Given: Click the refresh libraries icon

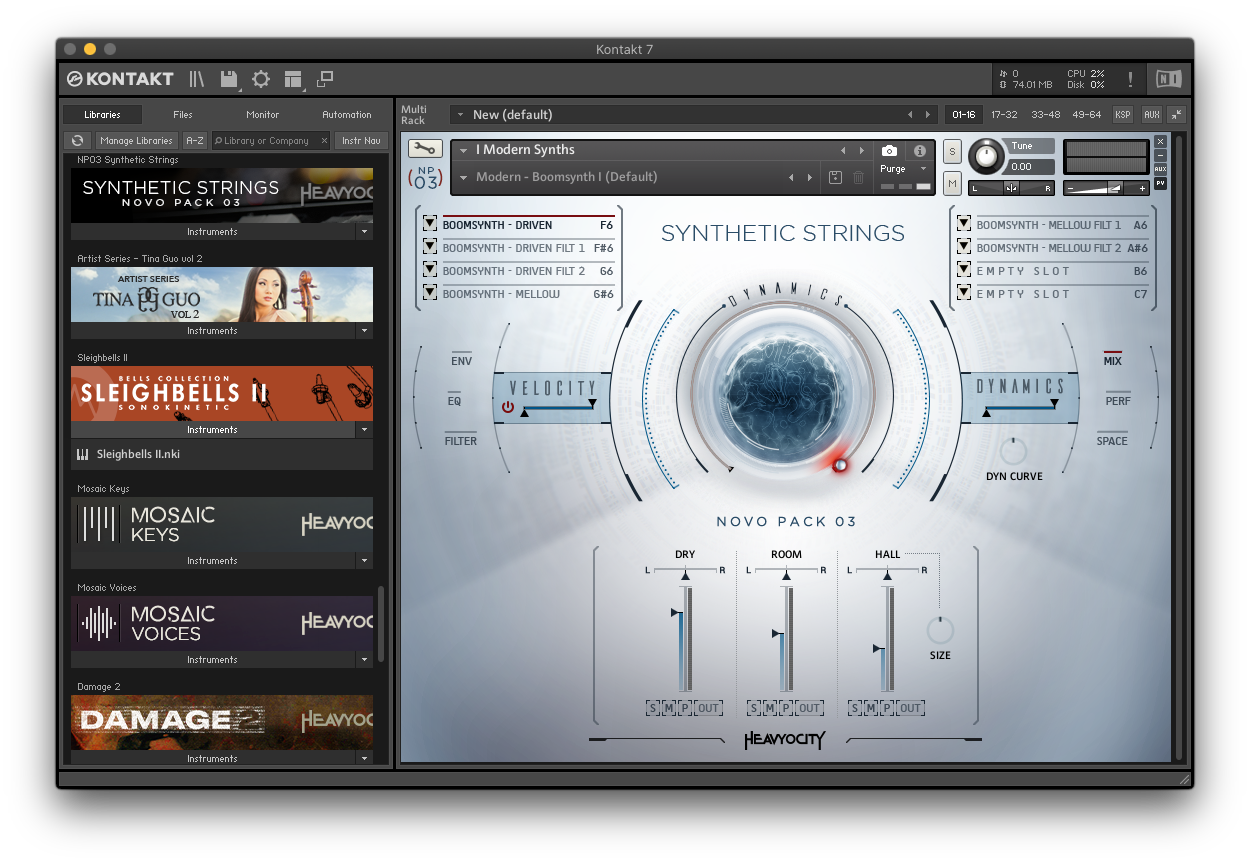Looking at the screenshot, I should [x=77, y=141].
